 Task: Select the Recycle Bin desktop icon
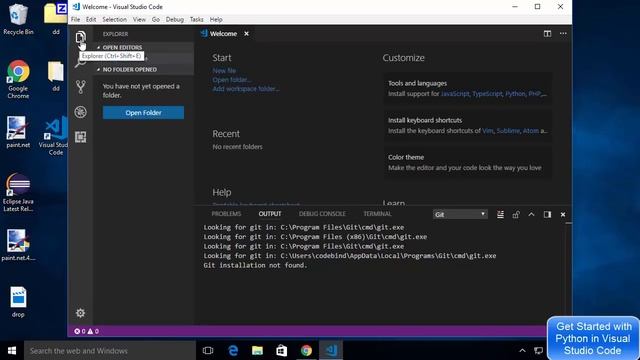(18, 19)
